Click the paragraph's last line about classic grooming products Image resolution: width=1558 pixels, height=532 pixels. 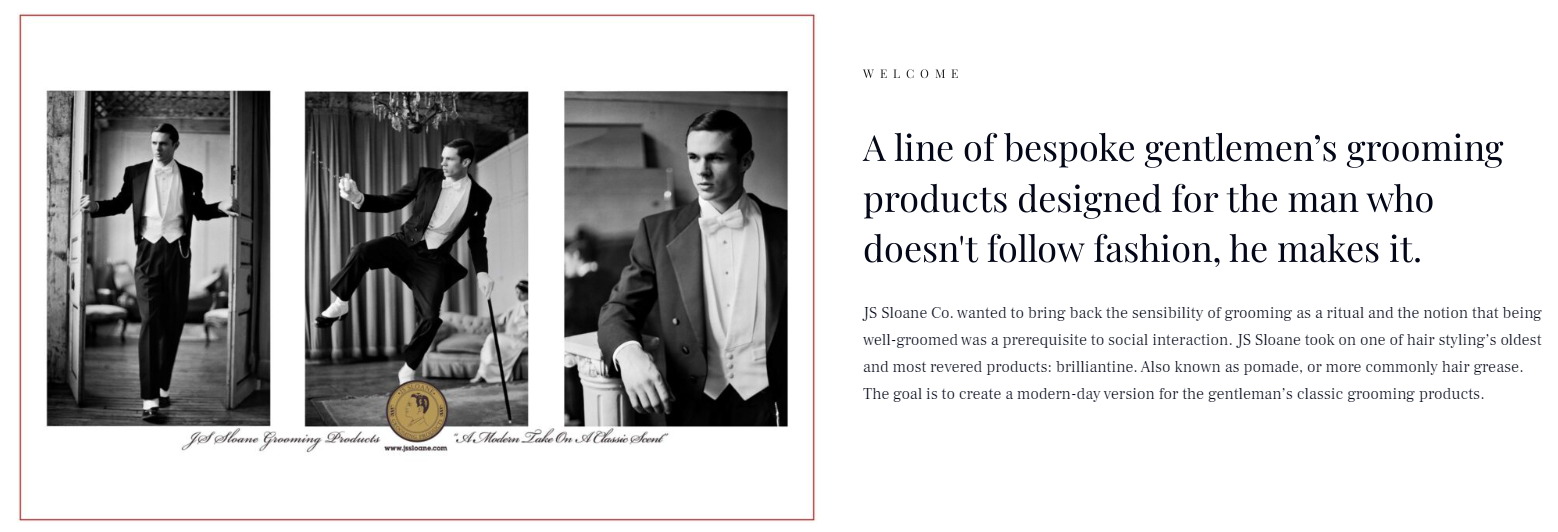pyautogui.click(x=1173, y=394)
